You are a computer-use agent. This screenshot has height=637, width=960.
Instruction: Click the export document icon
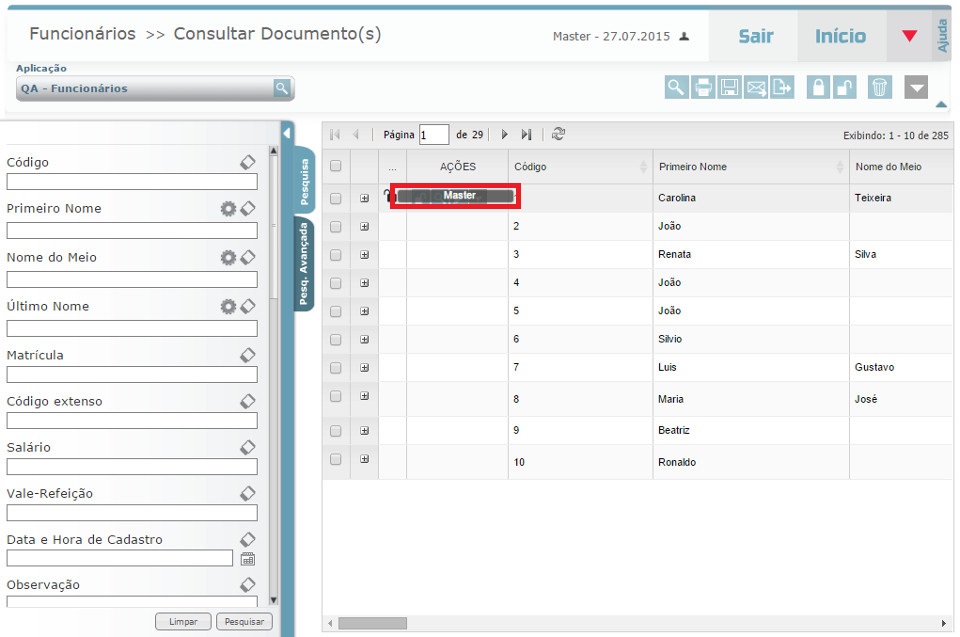[782, 87]
